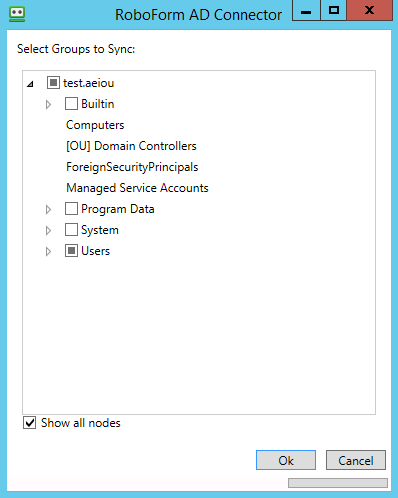Select the ForeignSecurityPrincipals row
398x498 pixels.
(132, 167)
